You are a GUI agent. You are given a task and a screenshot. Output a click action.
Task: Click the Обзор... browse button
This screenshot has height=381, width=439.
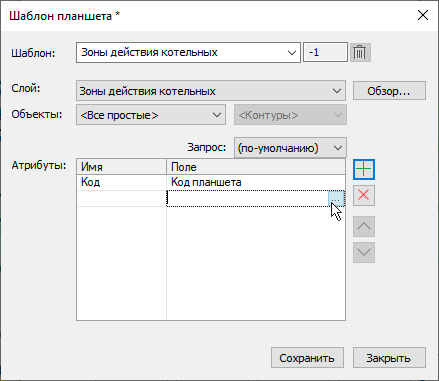click(x=389, y=91)
